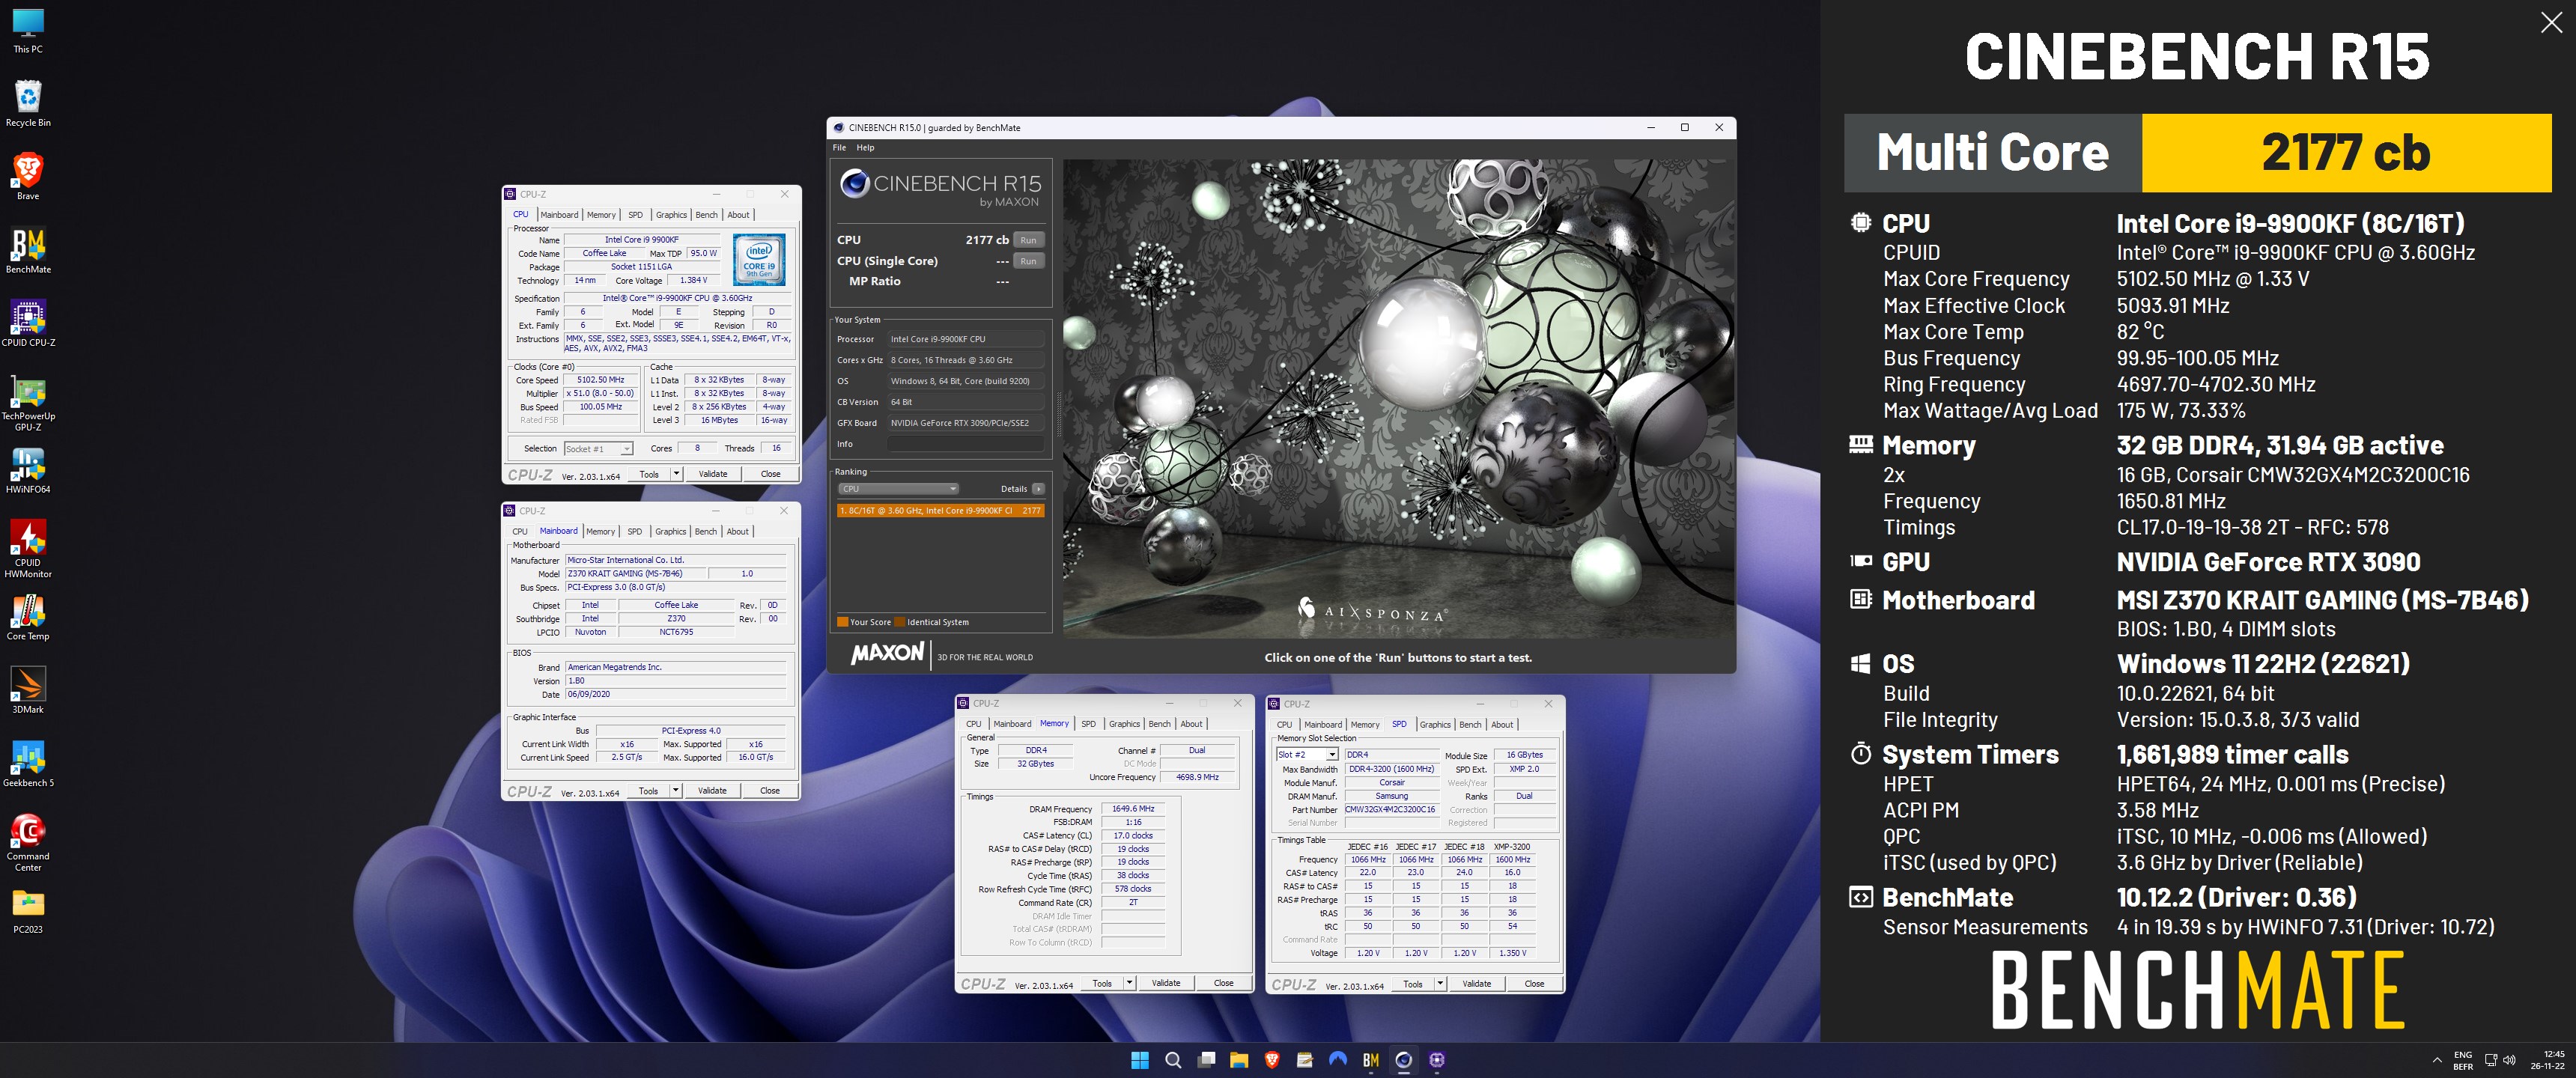Click Close in the CPU-Z motherboard window
The width and height of the screenshot is (2576, 1078).
pos(769,791)
